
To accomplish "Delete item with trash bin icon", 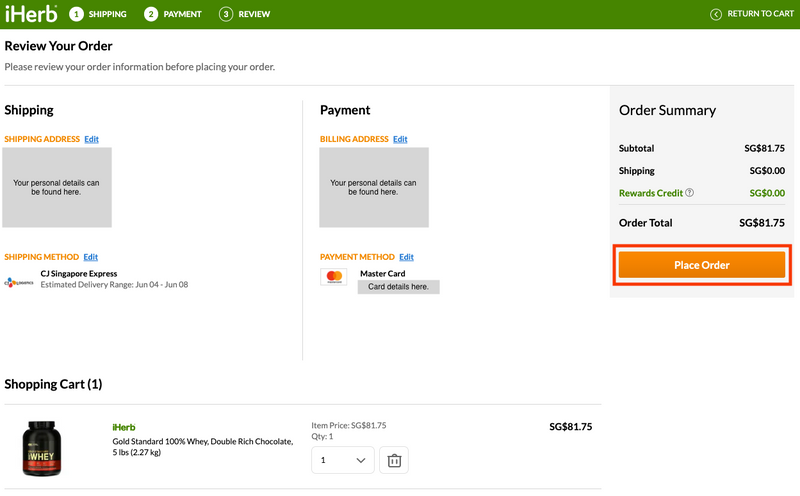I will click(394, 460).
